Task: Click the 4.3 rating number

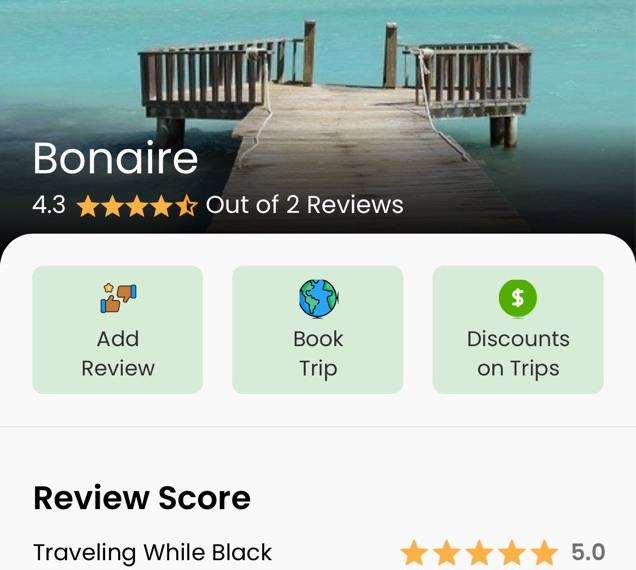Action: point(49,205)
